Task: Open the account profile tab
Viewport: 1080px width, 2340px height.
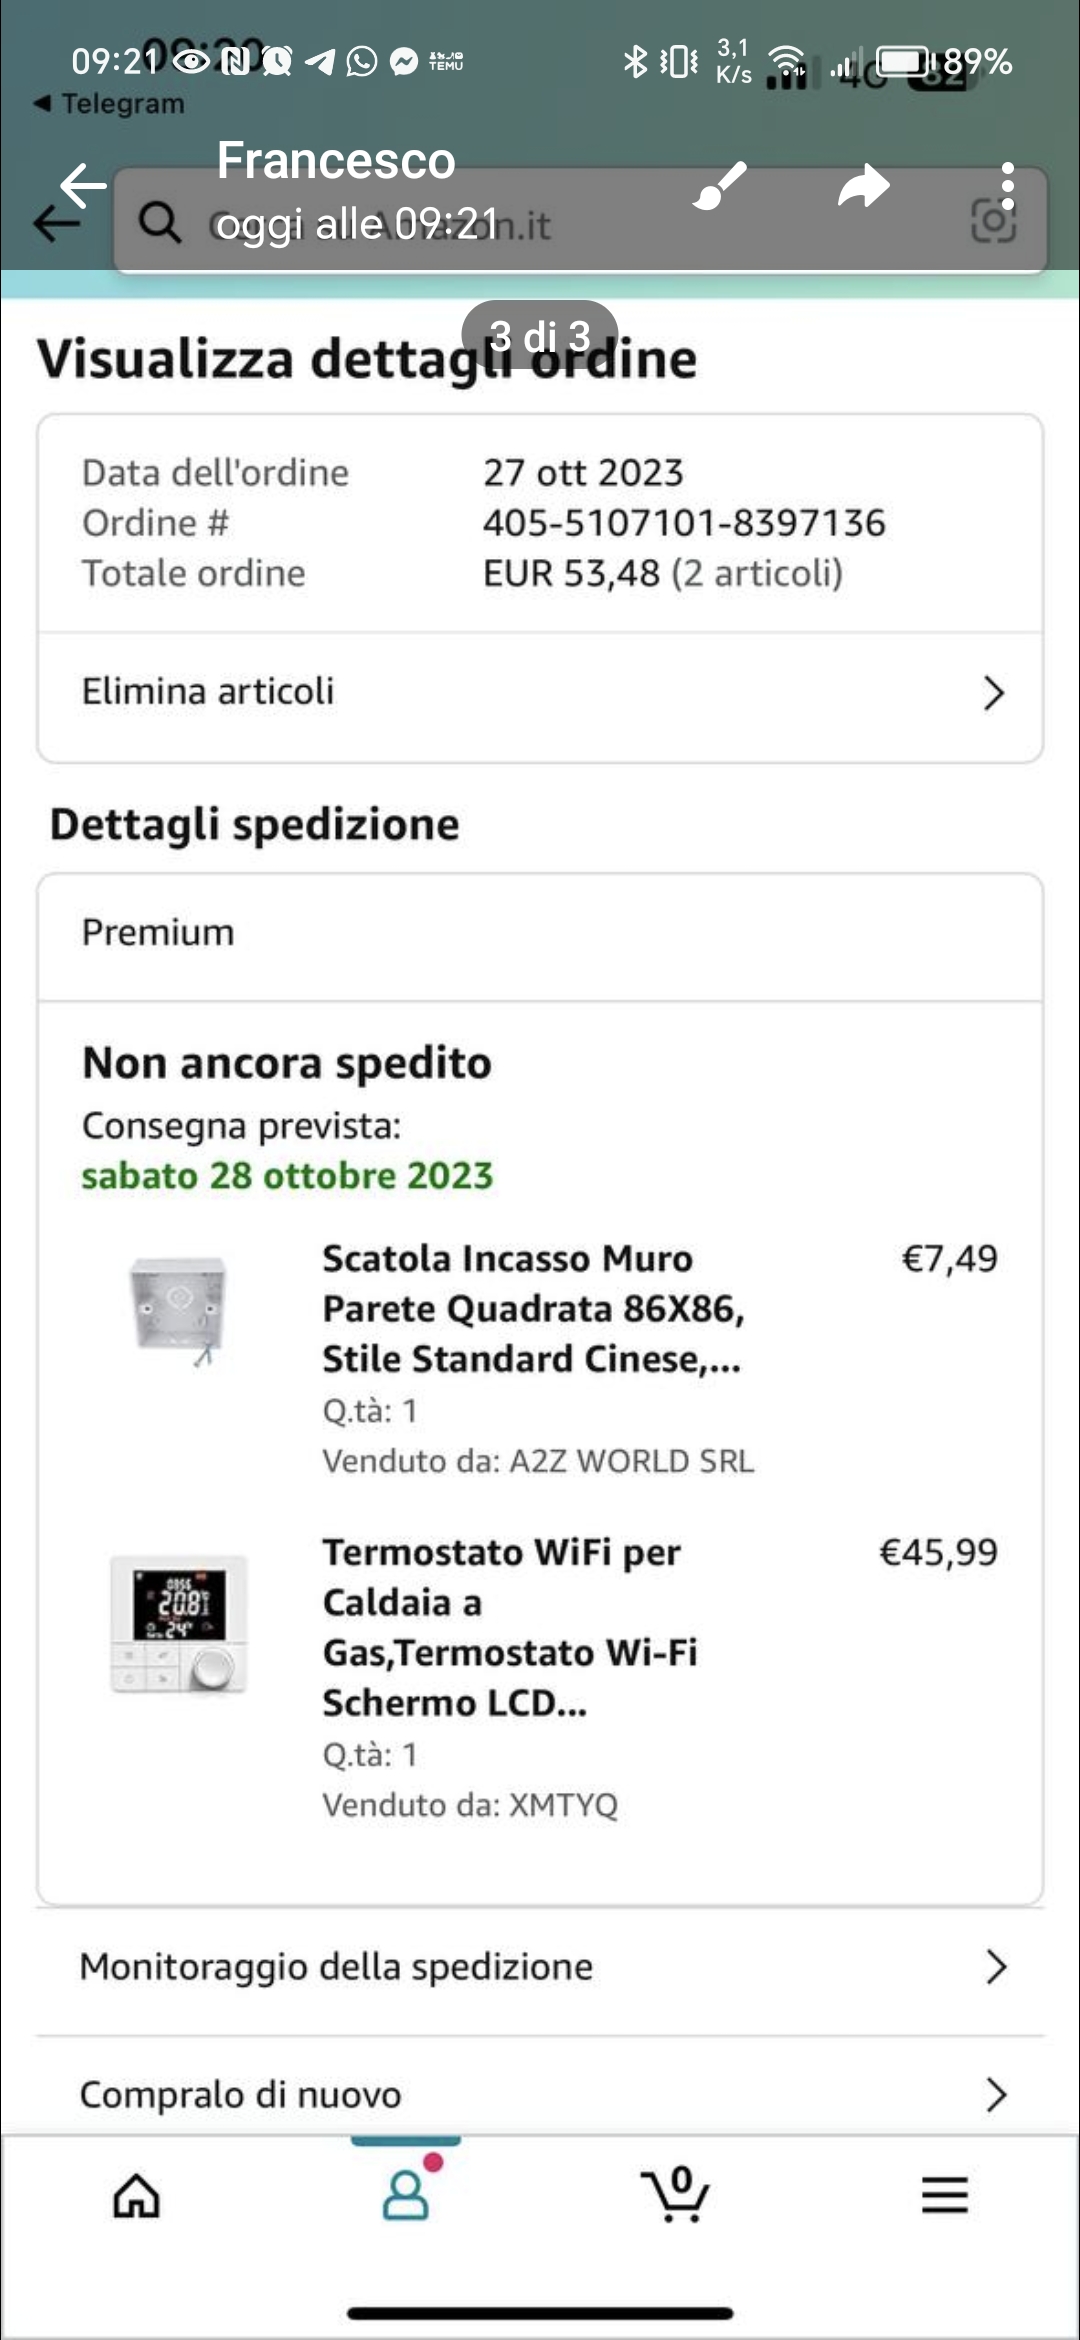Action: (406, 2195)
